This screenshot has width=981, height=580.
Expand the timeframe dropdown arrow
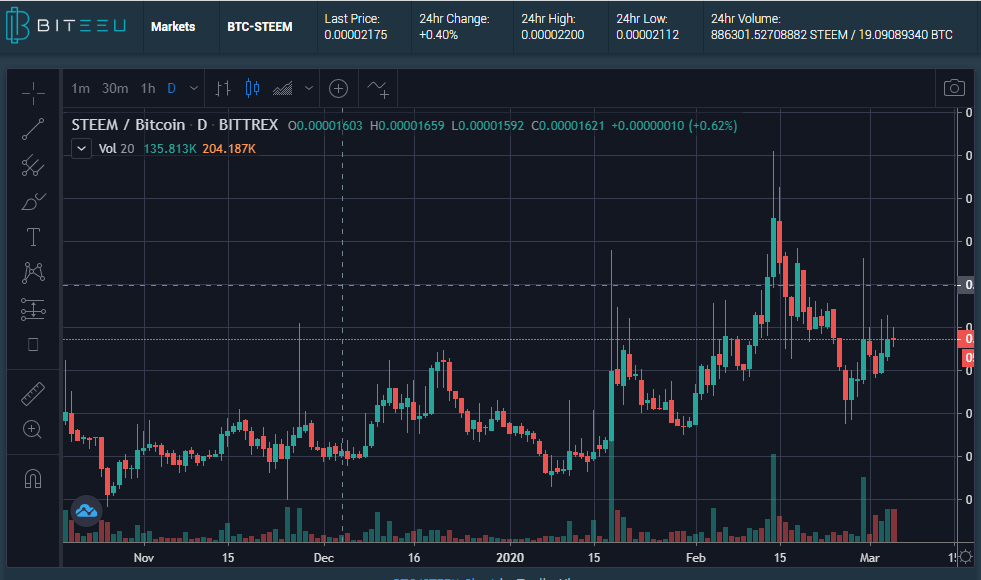(x=194, y=88)
